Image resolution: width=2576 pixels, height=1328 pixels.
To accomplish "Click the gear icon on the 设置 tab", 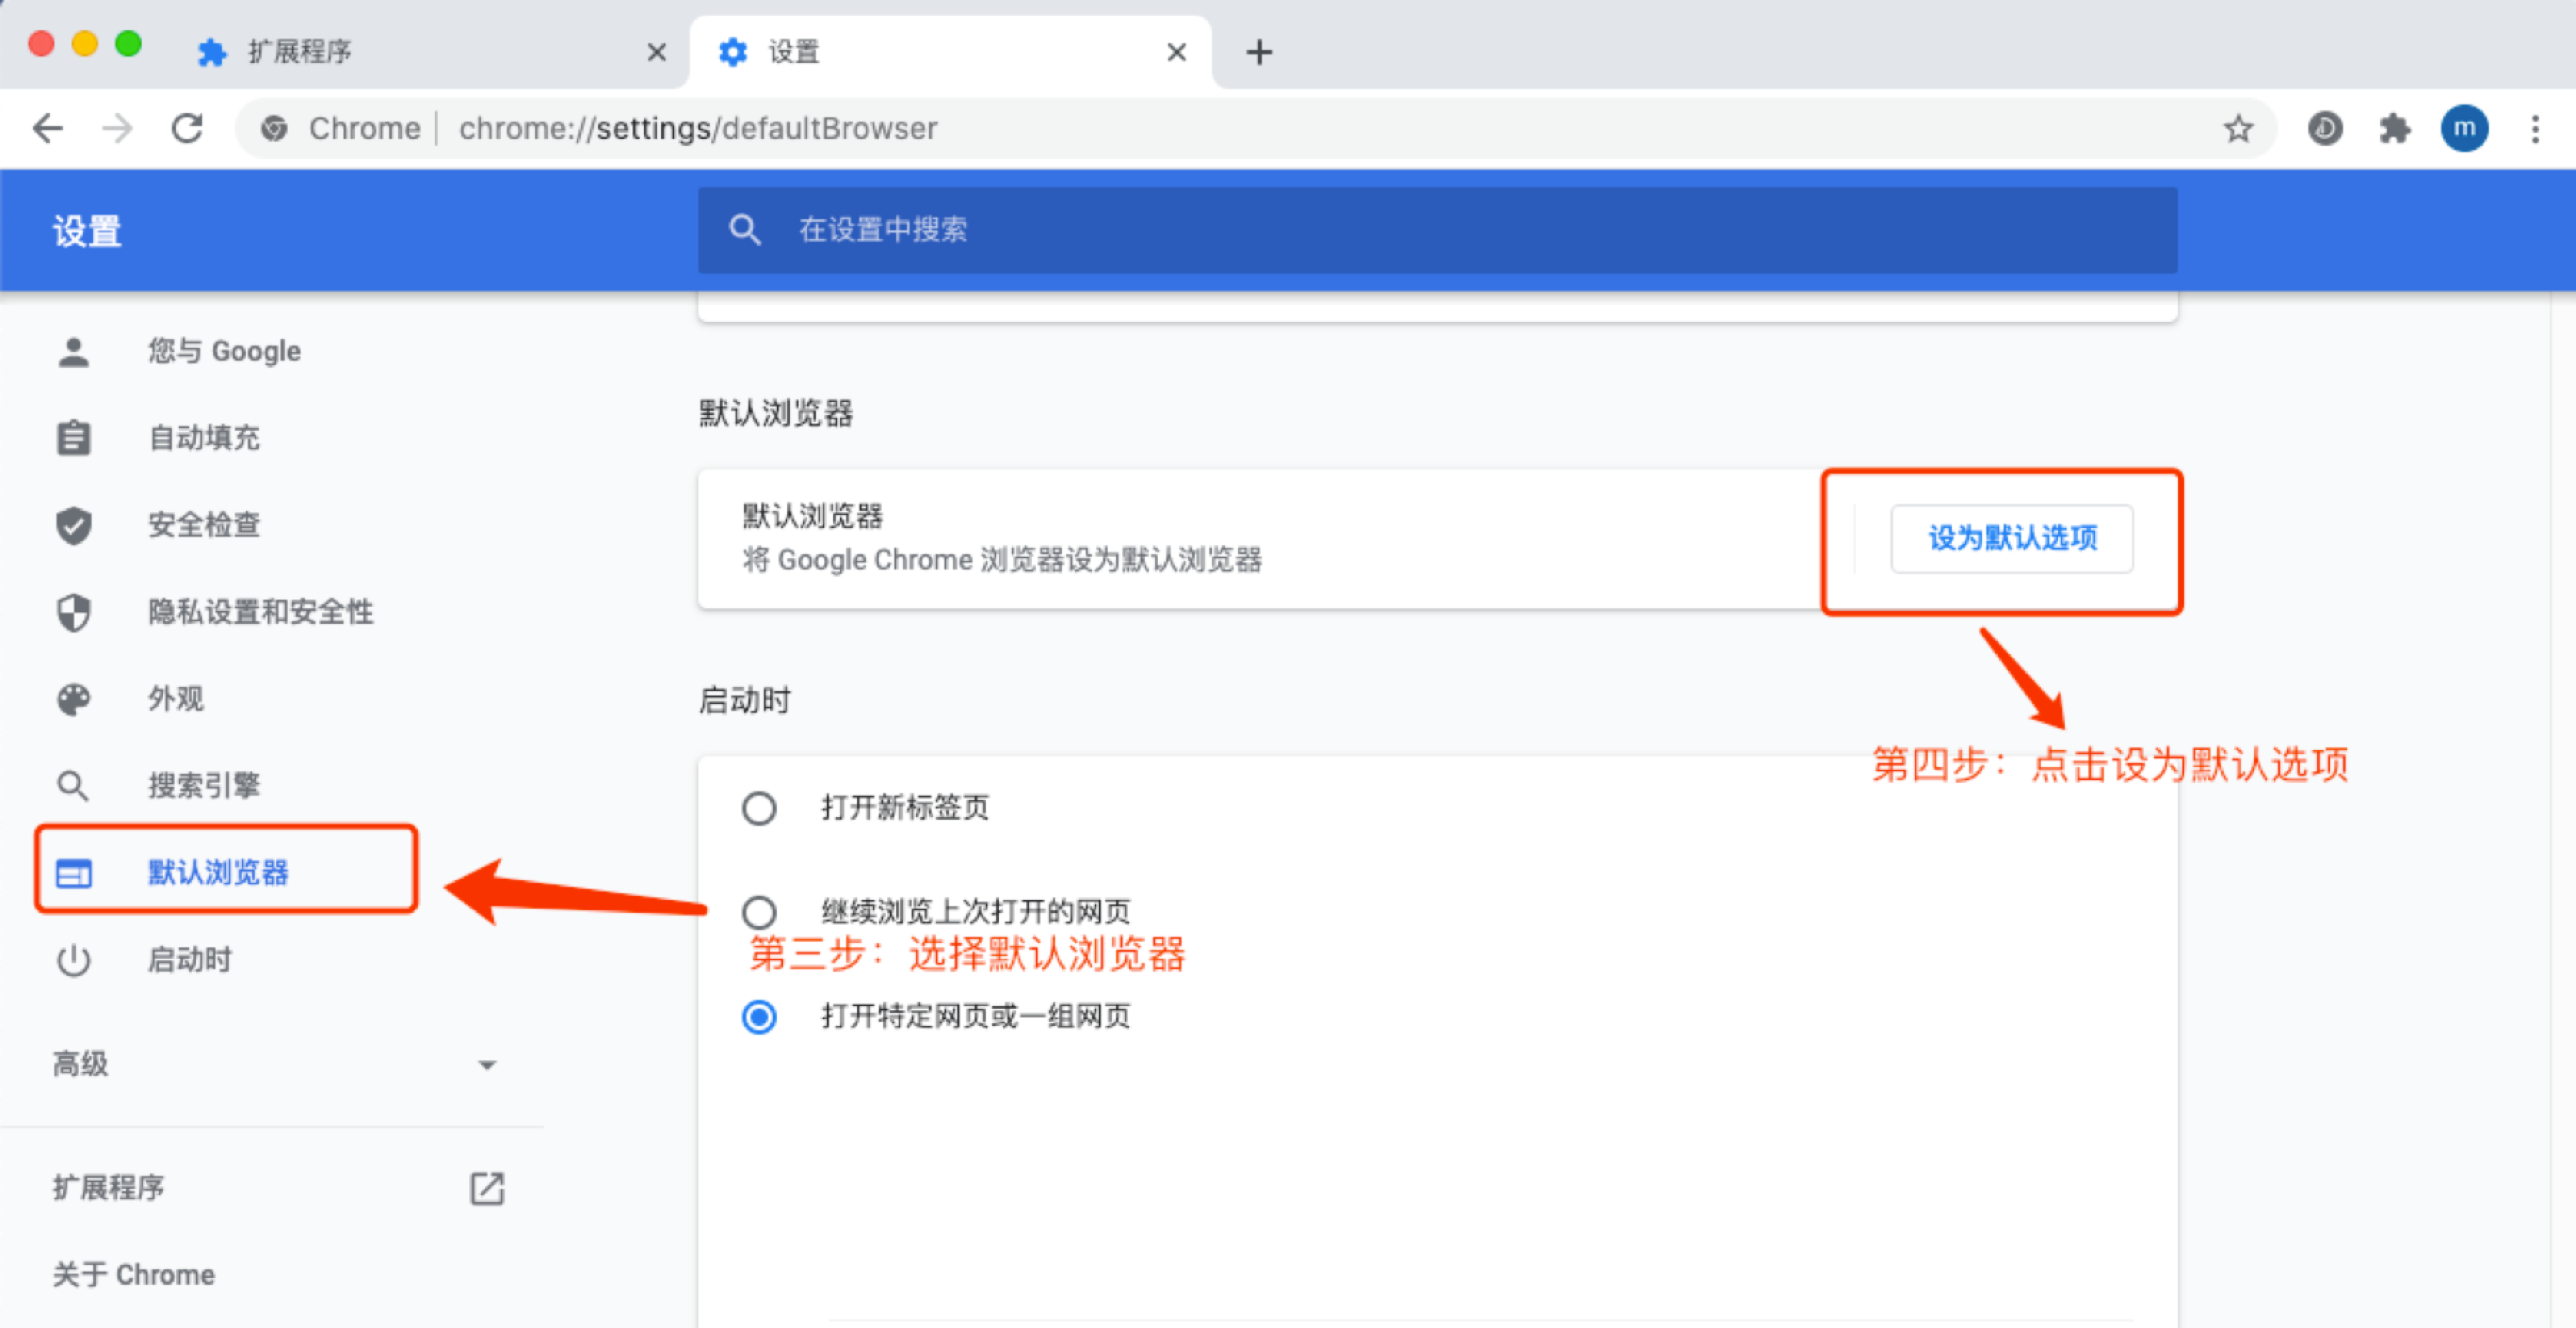I will [x=733, y=52].
